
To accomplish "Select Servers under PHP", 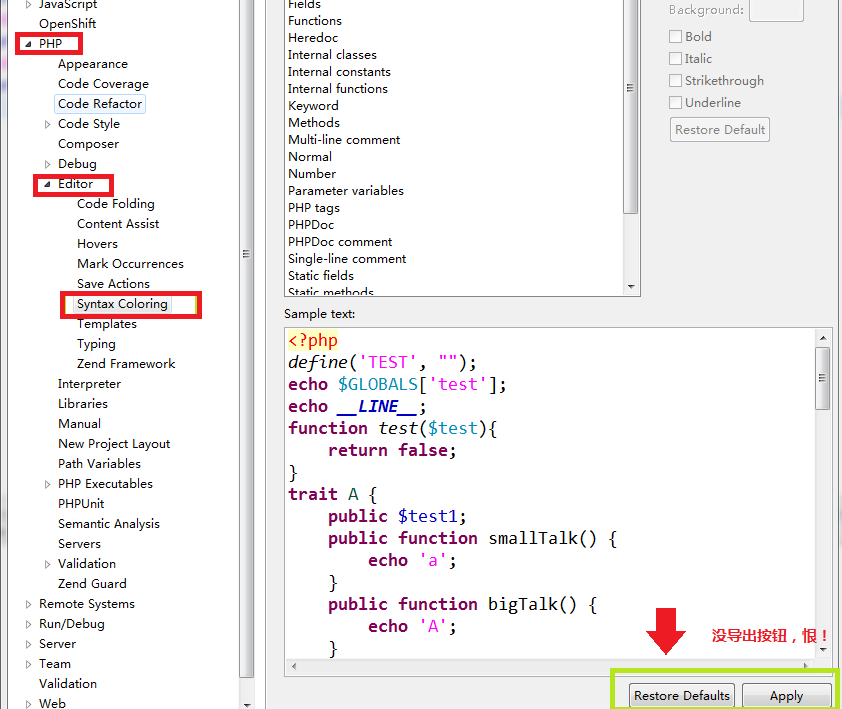I will tap(79, 544).
